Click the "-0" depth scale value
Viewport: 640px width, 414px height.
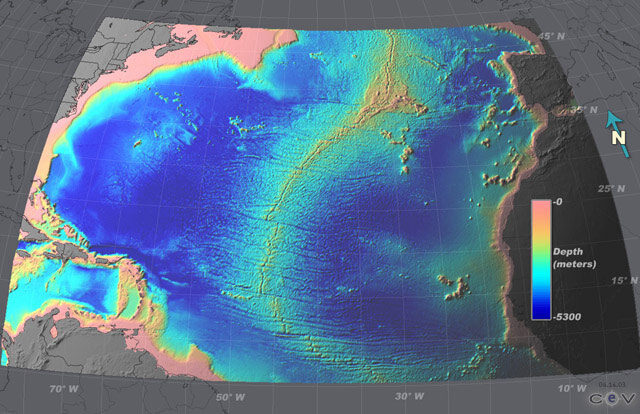click(x=558, y=202)
